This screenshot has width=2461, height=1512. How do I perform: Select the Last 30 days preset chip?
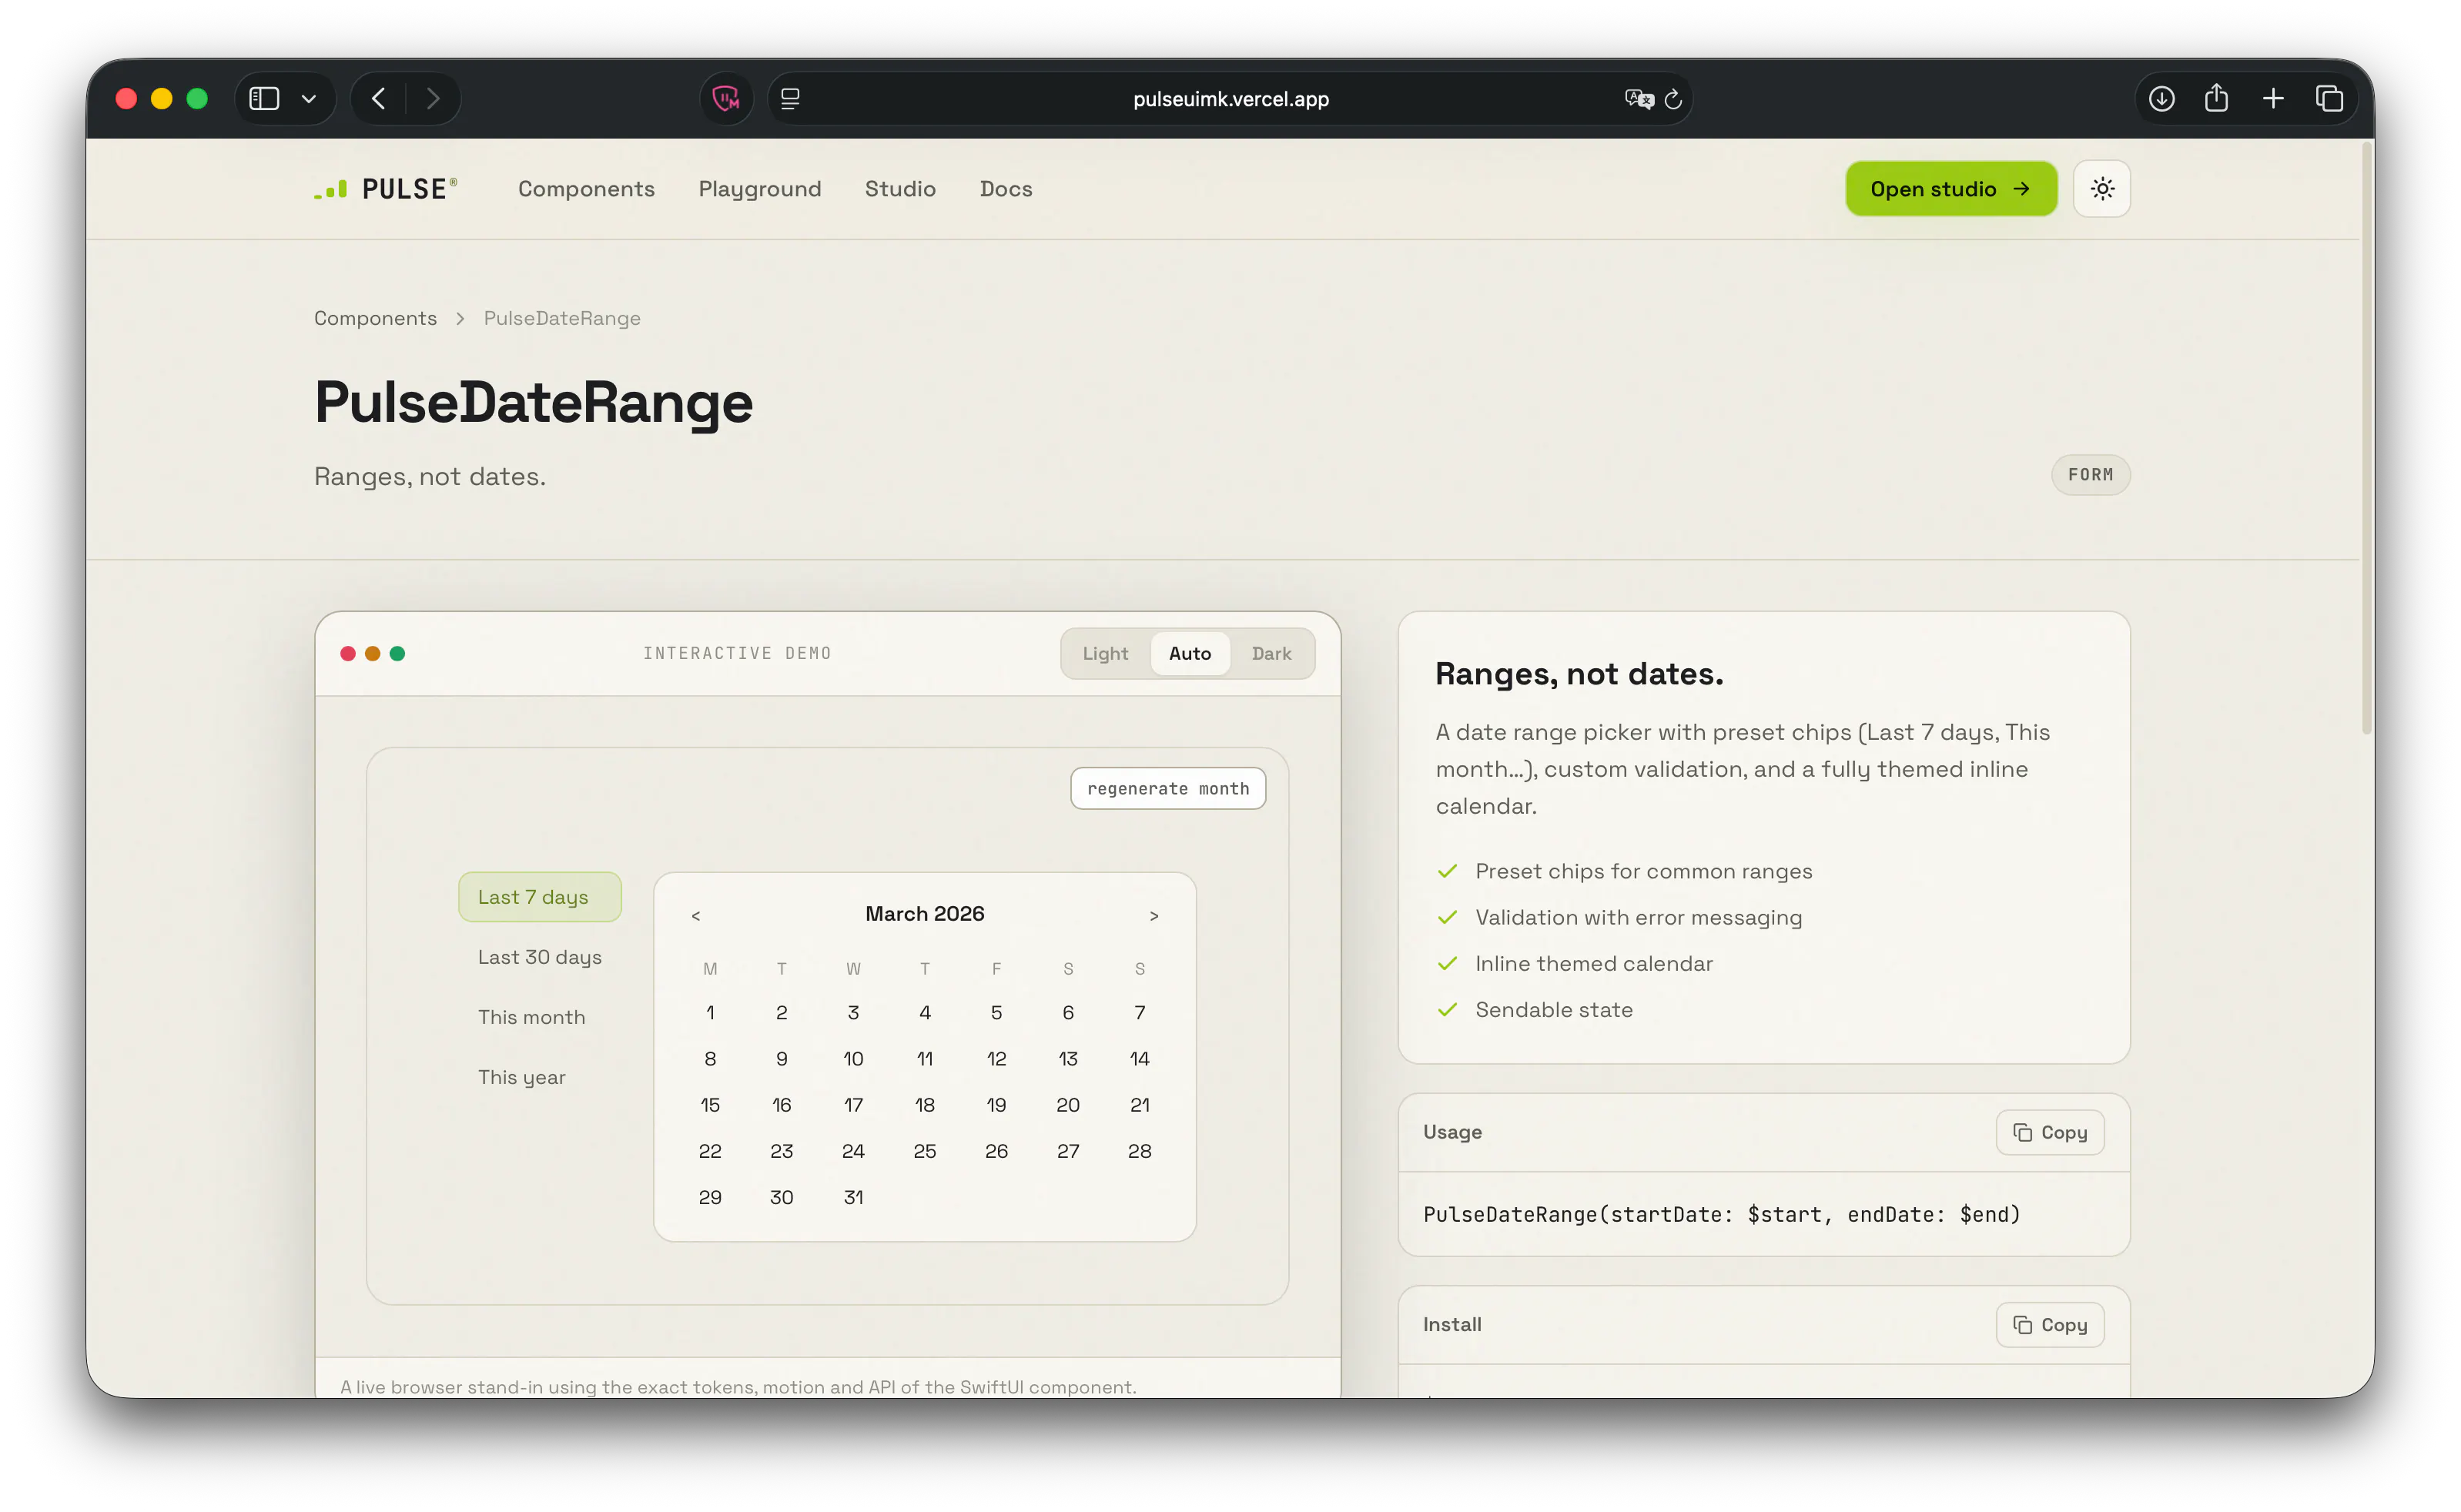(x=539, y=957)
